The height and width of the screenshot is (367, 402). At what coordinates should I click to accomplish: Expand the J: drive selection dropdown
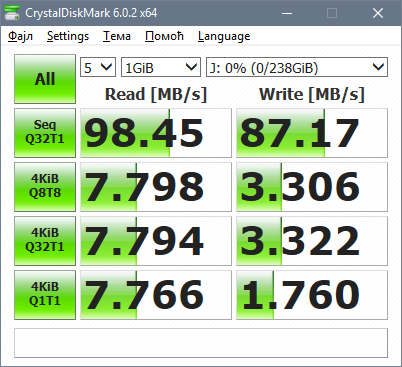pos(297,67)
